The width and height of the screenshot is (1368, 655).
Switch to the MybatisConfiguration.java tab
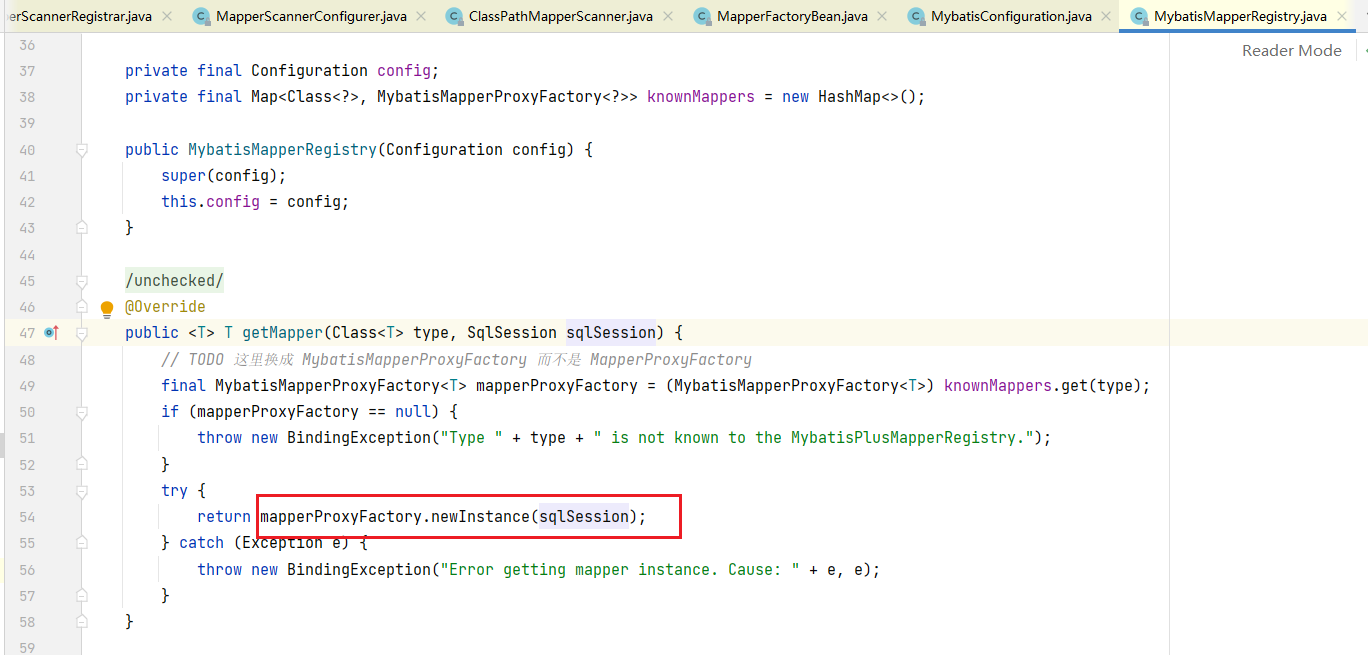[1010, 16]
